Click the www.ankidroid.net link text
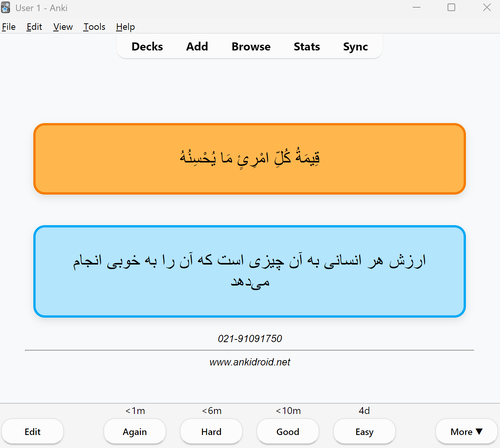This screenshot has height=448, width=500. coord(250,362)
